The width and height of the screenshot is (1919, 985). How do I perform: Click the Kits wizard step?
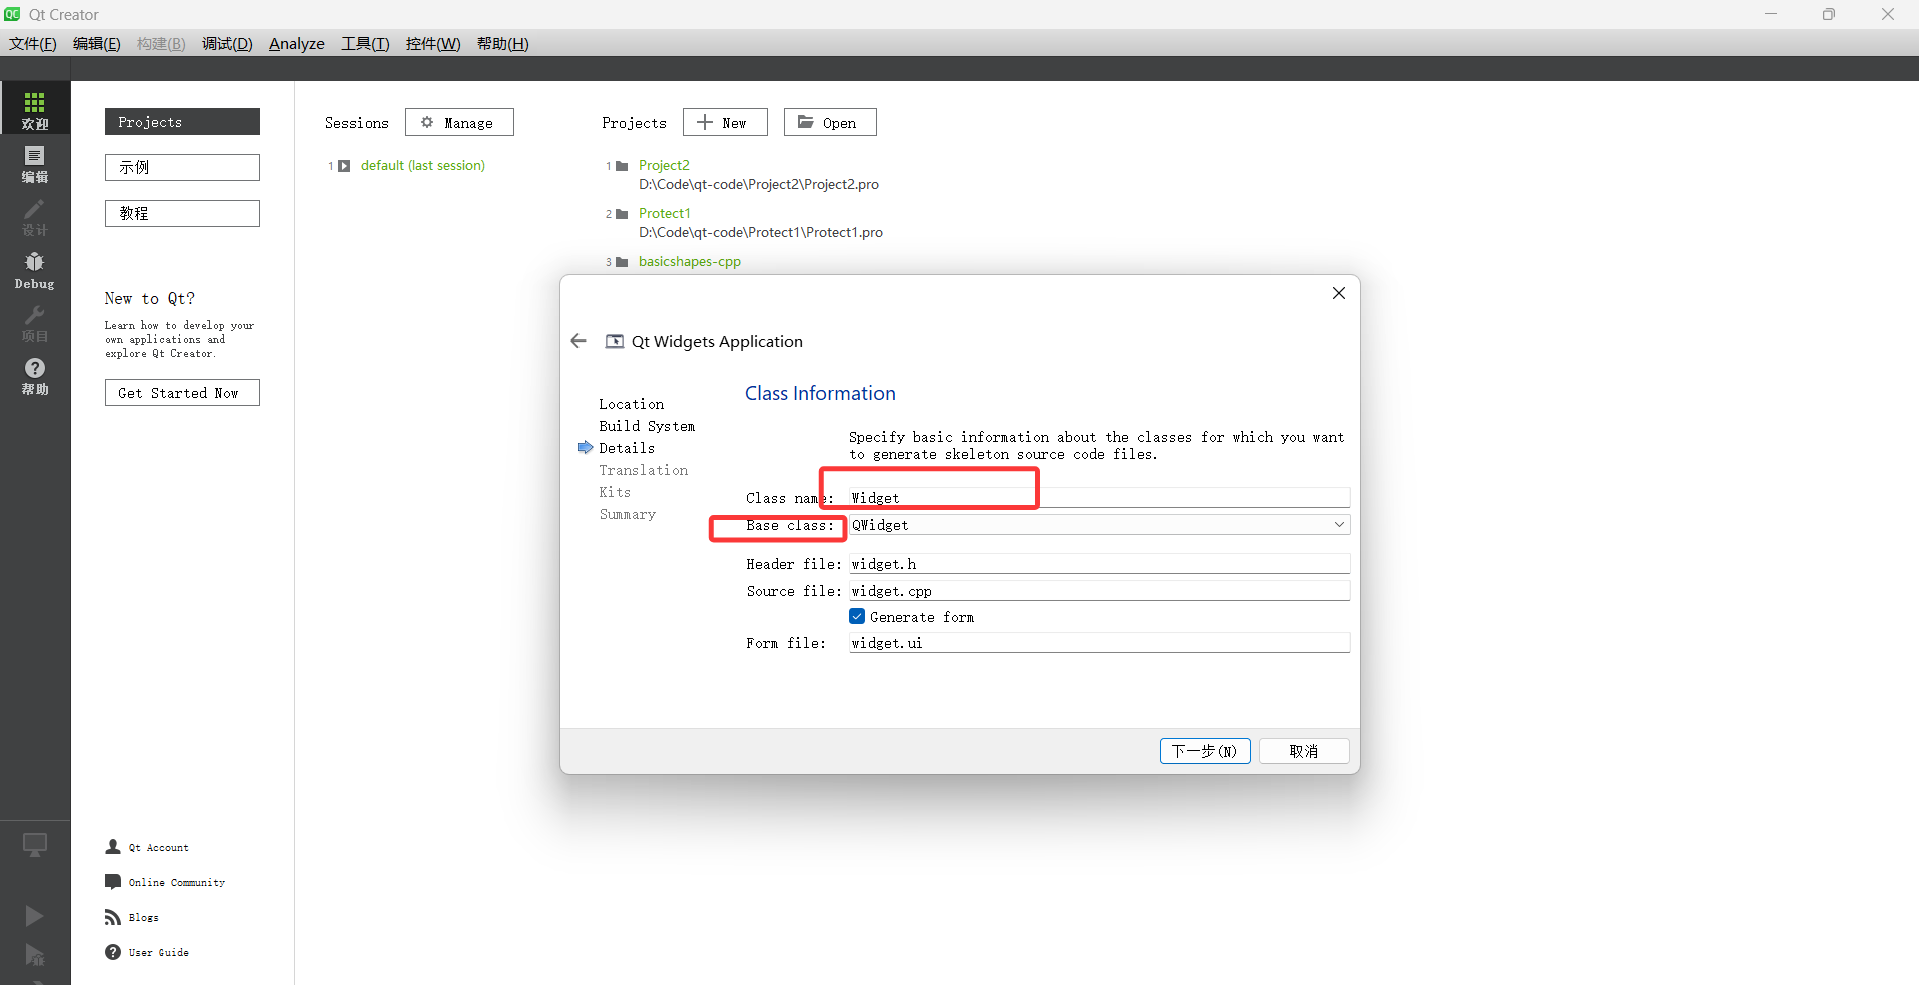615,492
